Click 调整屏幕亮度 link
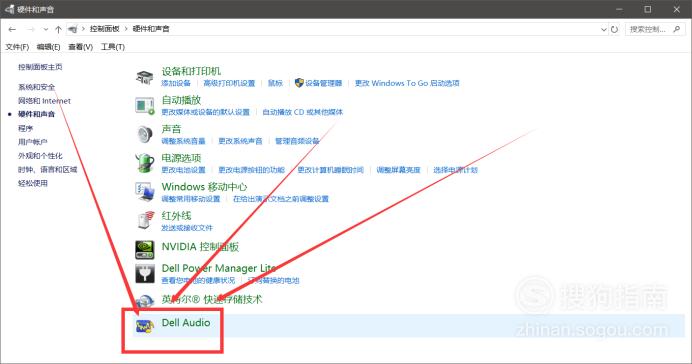The image size is (692, 364). 399,170
